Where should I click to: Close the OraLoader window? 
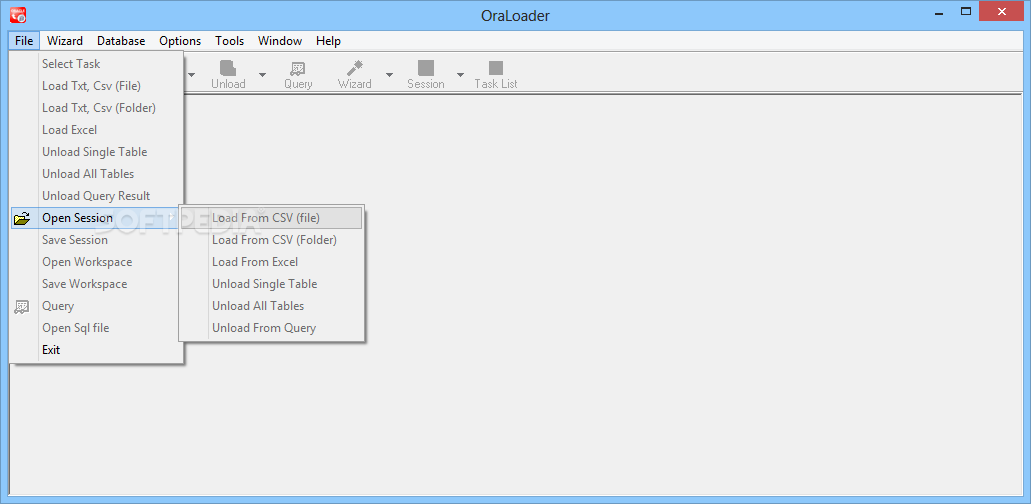pos(1002,11)
